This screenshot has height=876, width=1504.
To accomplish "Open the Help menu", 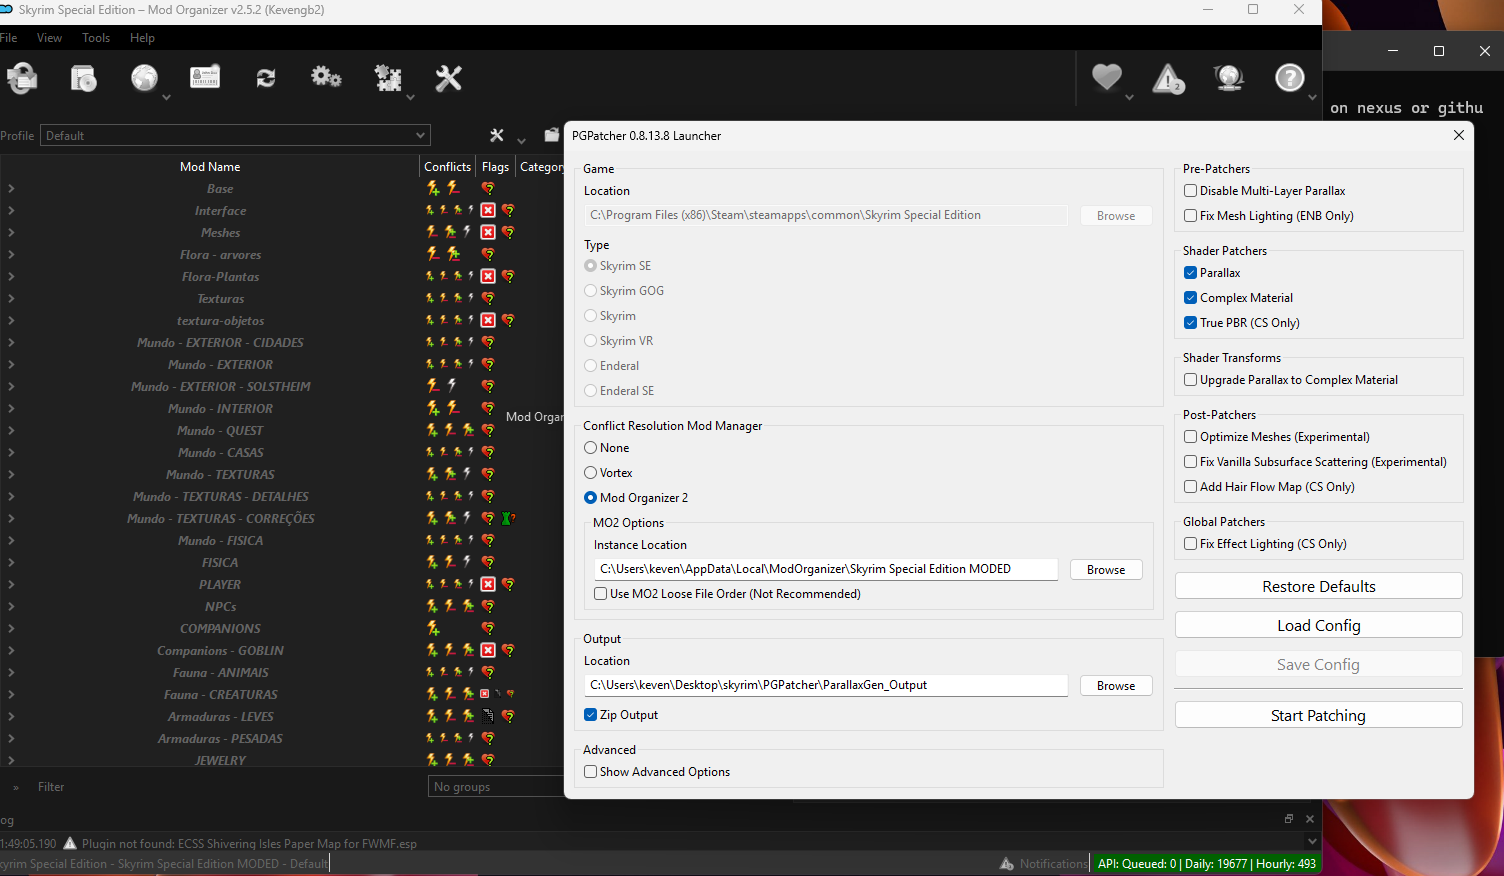I will [x=142, y=38].
